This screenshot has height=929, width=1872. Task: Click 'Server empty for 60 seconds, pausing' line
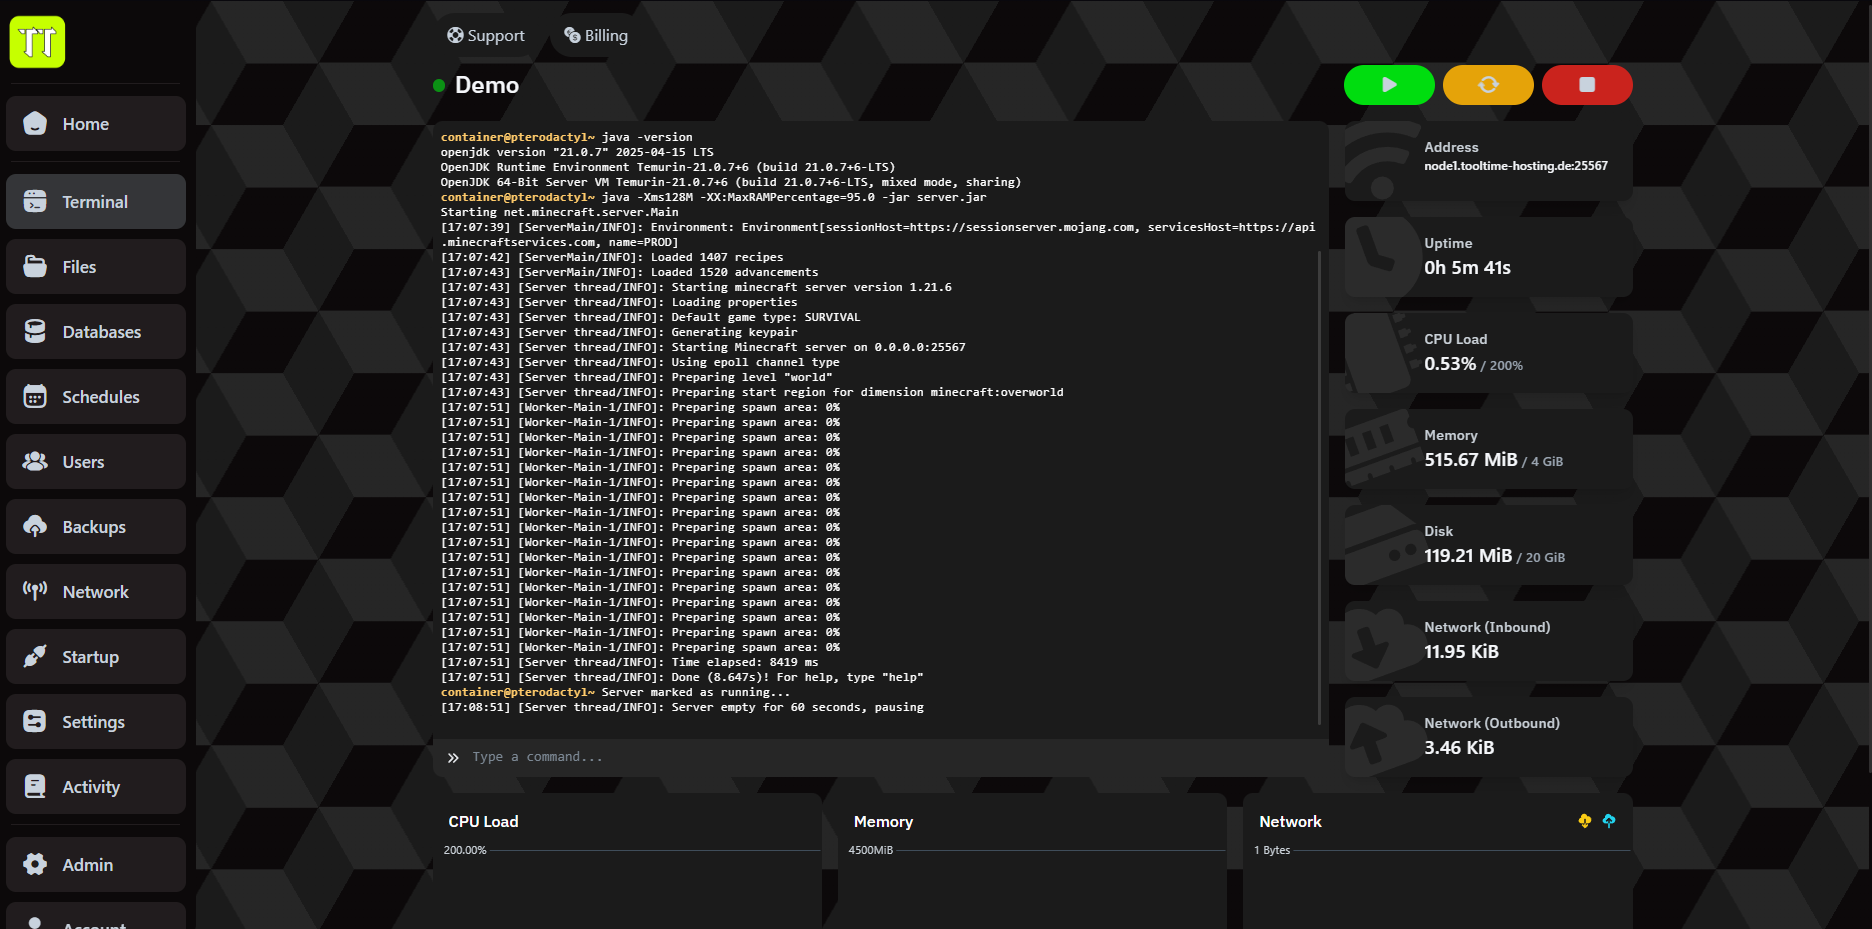(x=682, y=707)
